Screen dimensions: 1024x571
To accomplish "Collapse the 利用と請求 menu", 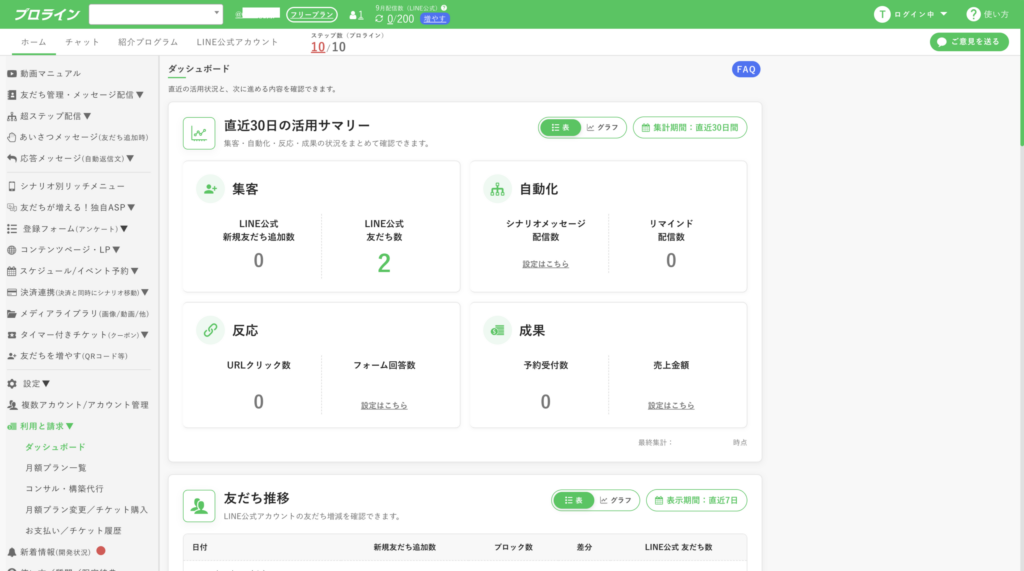I will [40, 426].
